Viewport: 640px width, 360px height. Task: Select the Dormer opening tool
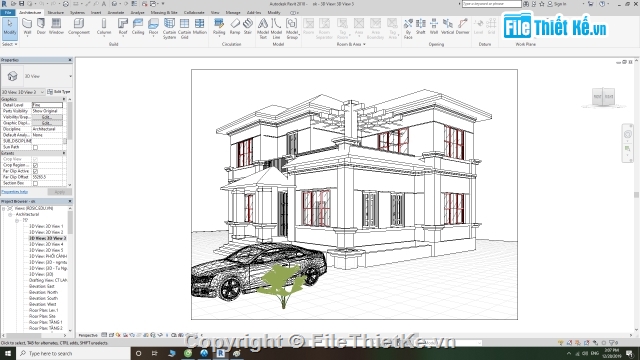tap(462, 27)
